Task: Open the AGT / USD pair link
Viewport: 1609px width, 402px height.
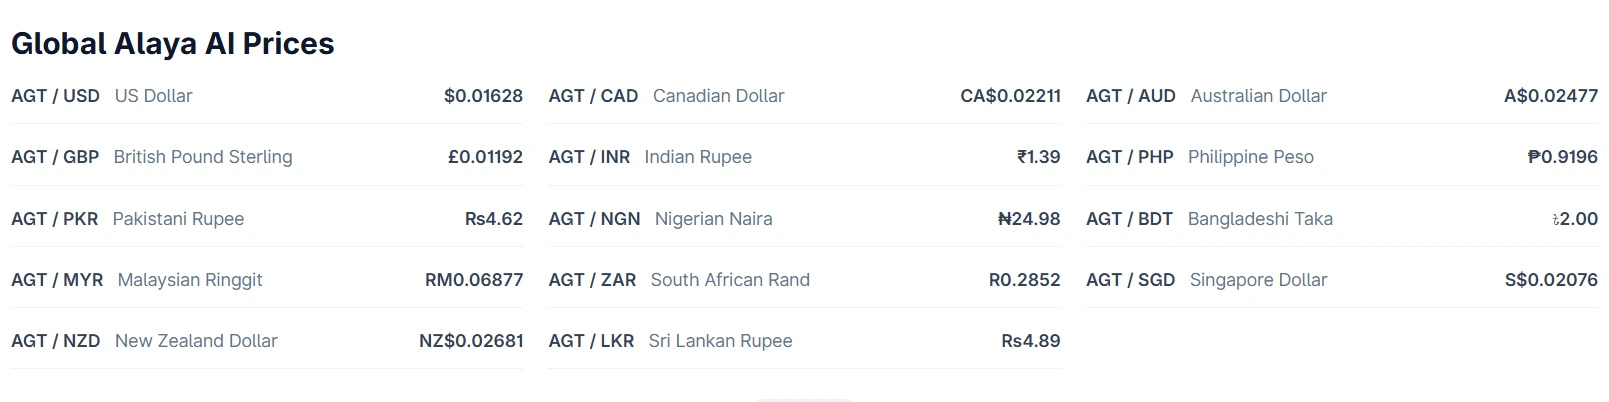Action: (x=267, y=96)
